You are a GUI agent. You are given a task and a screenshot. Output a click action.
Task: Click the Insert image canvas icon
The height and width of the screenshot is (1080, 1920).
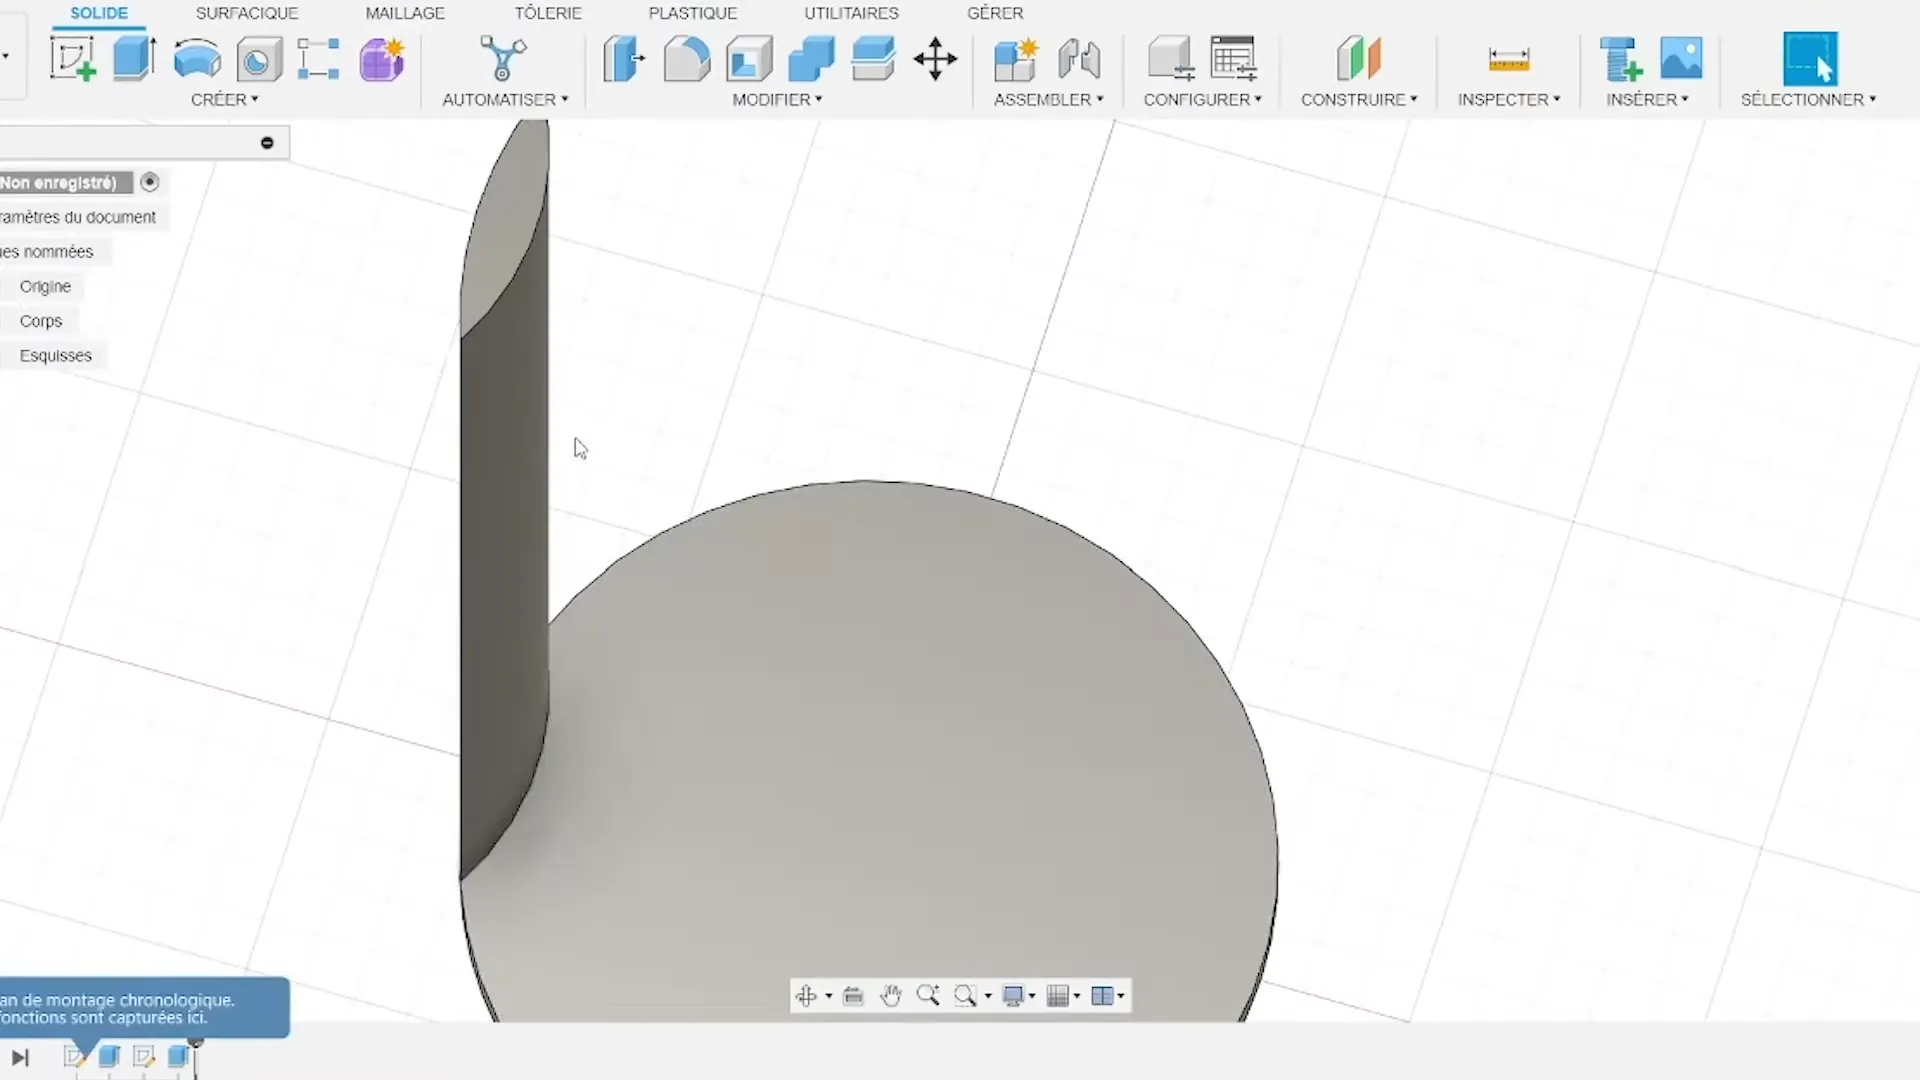(1681, 58)
